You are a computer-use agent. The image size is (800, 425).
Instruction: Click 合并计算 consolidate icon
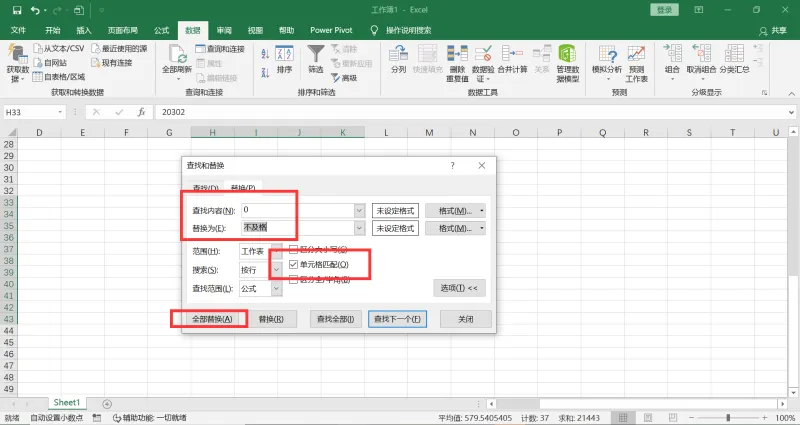[512, 59]
